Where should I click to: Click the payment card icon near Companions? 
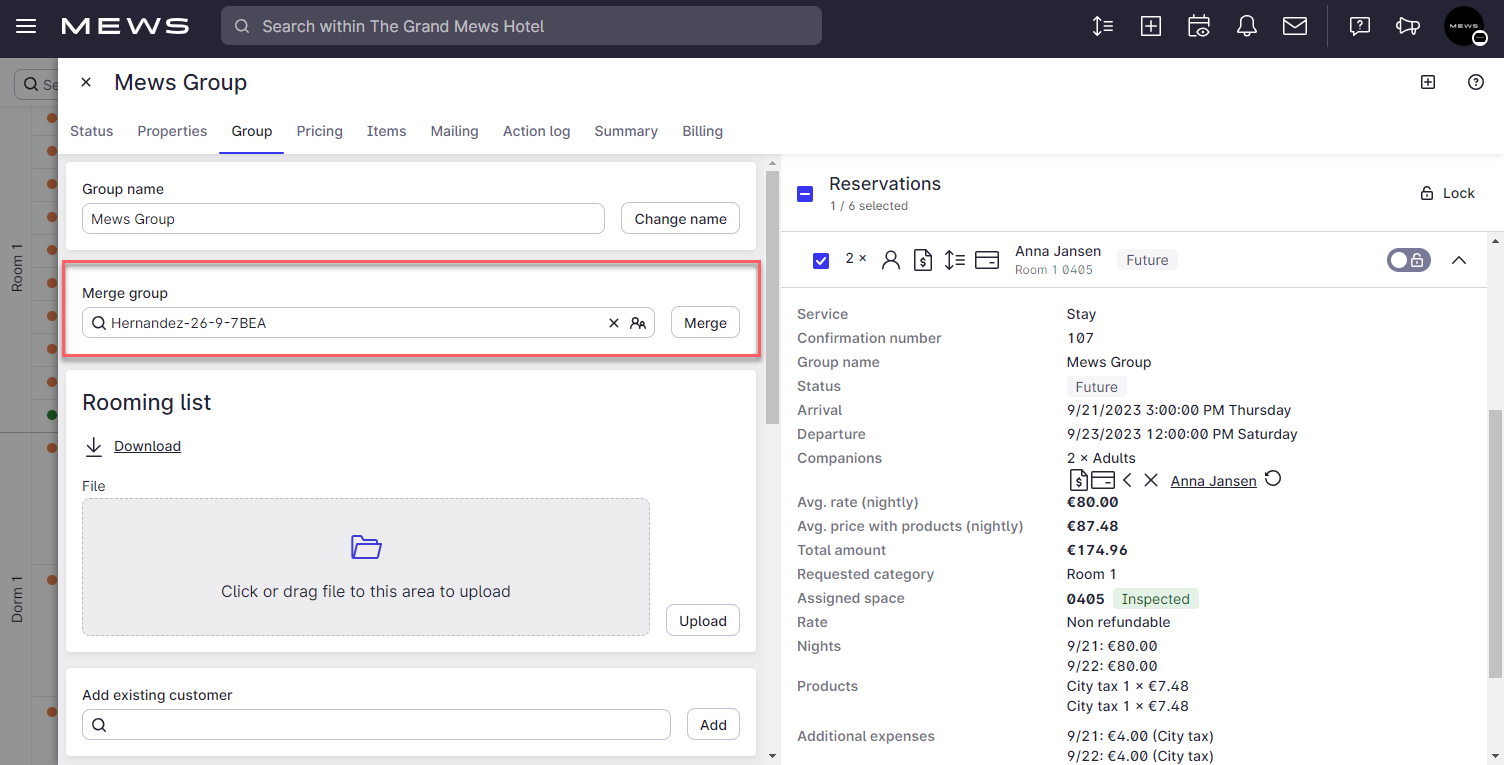(1103, 480)
